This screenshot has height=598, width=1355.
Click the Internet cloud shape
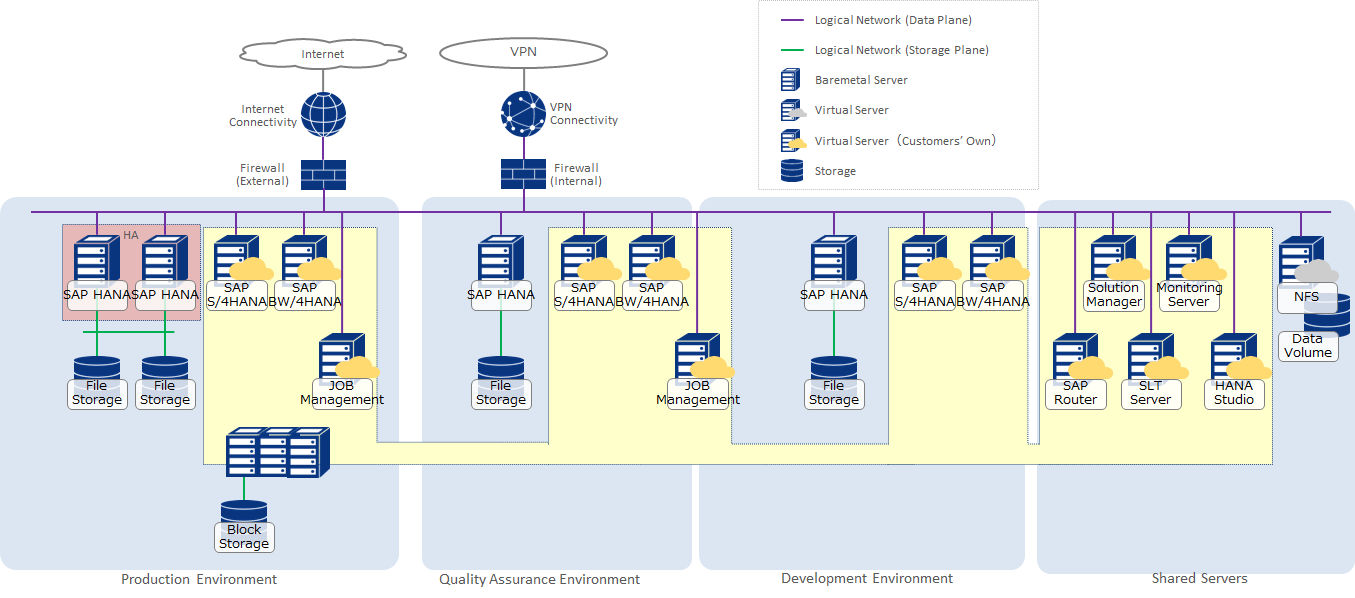click(323, 53)
